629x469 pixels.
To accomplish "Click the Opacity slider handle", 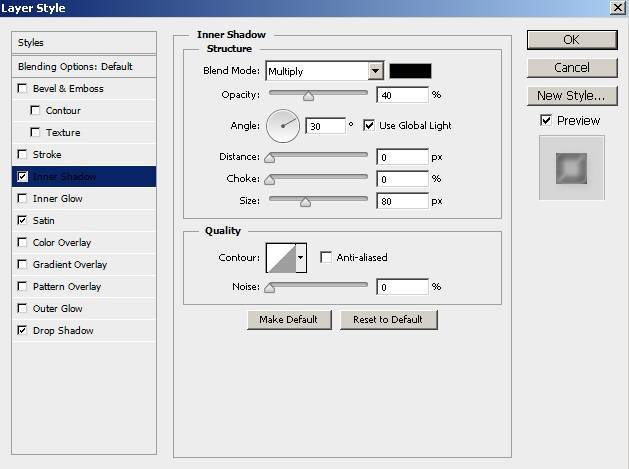I will [308, 96].
